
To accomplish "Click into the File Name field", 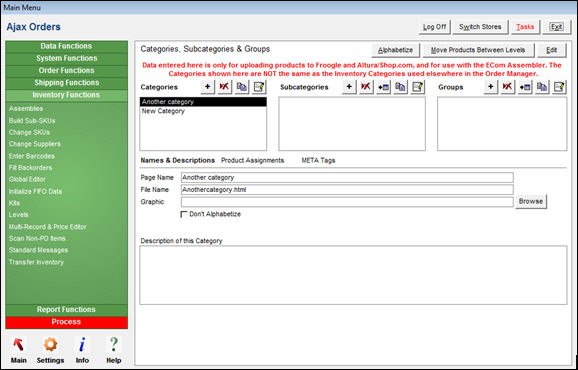I will [347, 190].
